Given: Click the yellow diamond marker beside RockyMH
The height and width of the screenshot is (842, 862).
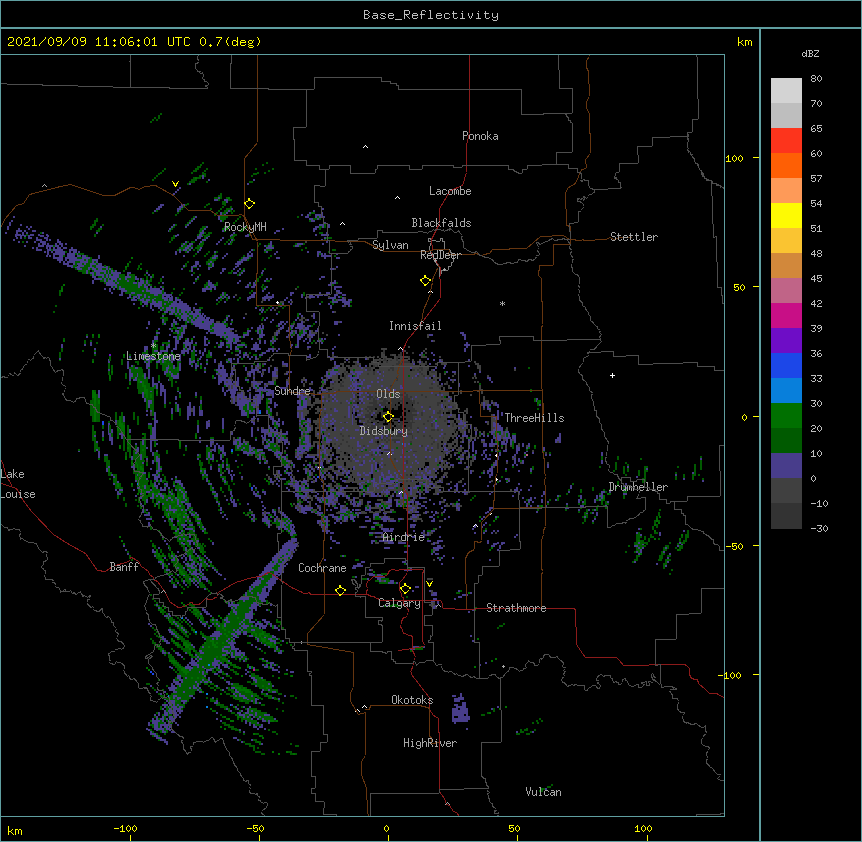Looking at the screenshot, I should coord(249,204).
